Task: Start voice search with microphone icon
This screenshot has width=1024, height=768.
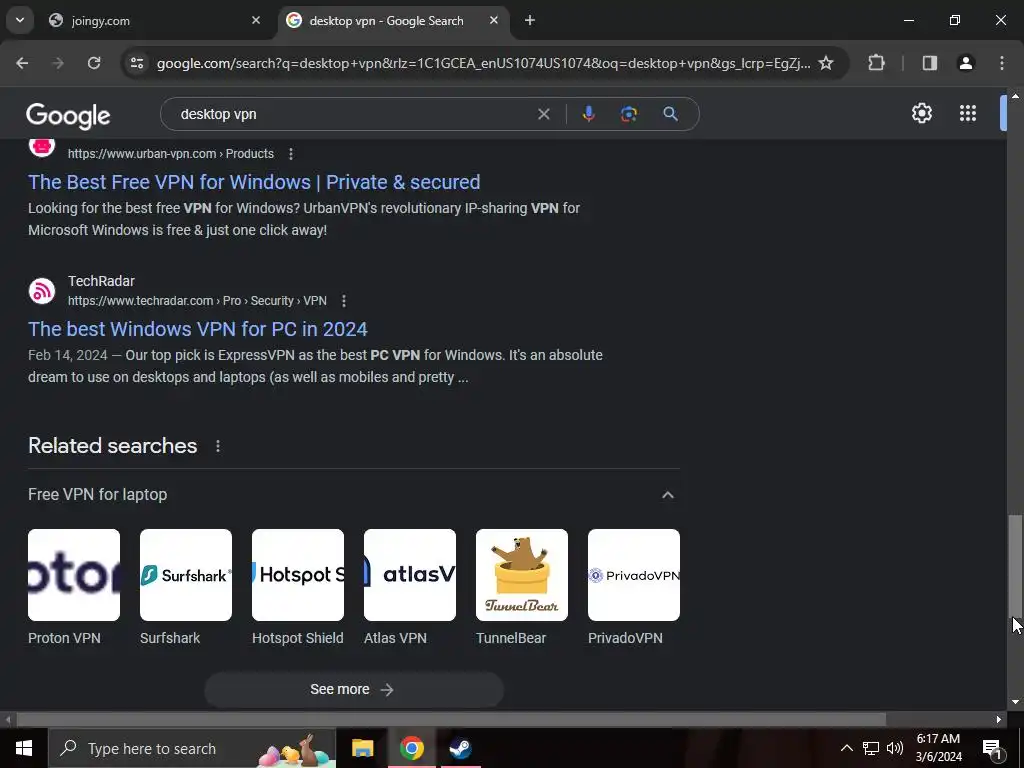Action: (588, 114)
